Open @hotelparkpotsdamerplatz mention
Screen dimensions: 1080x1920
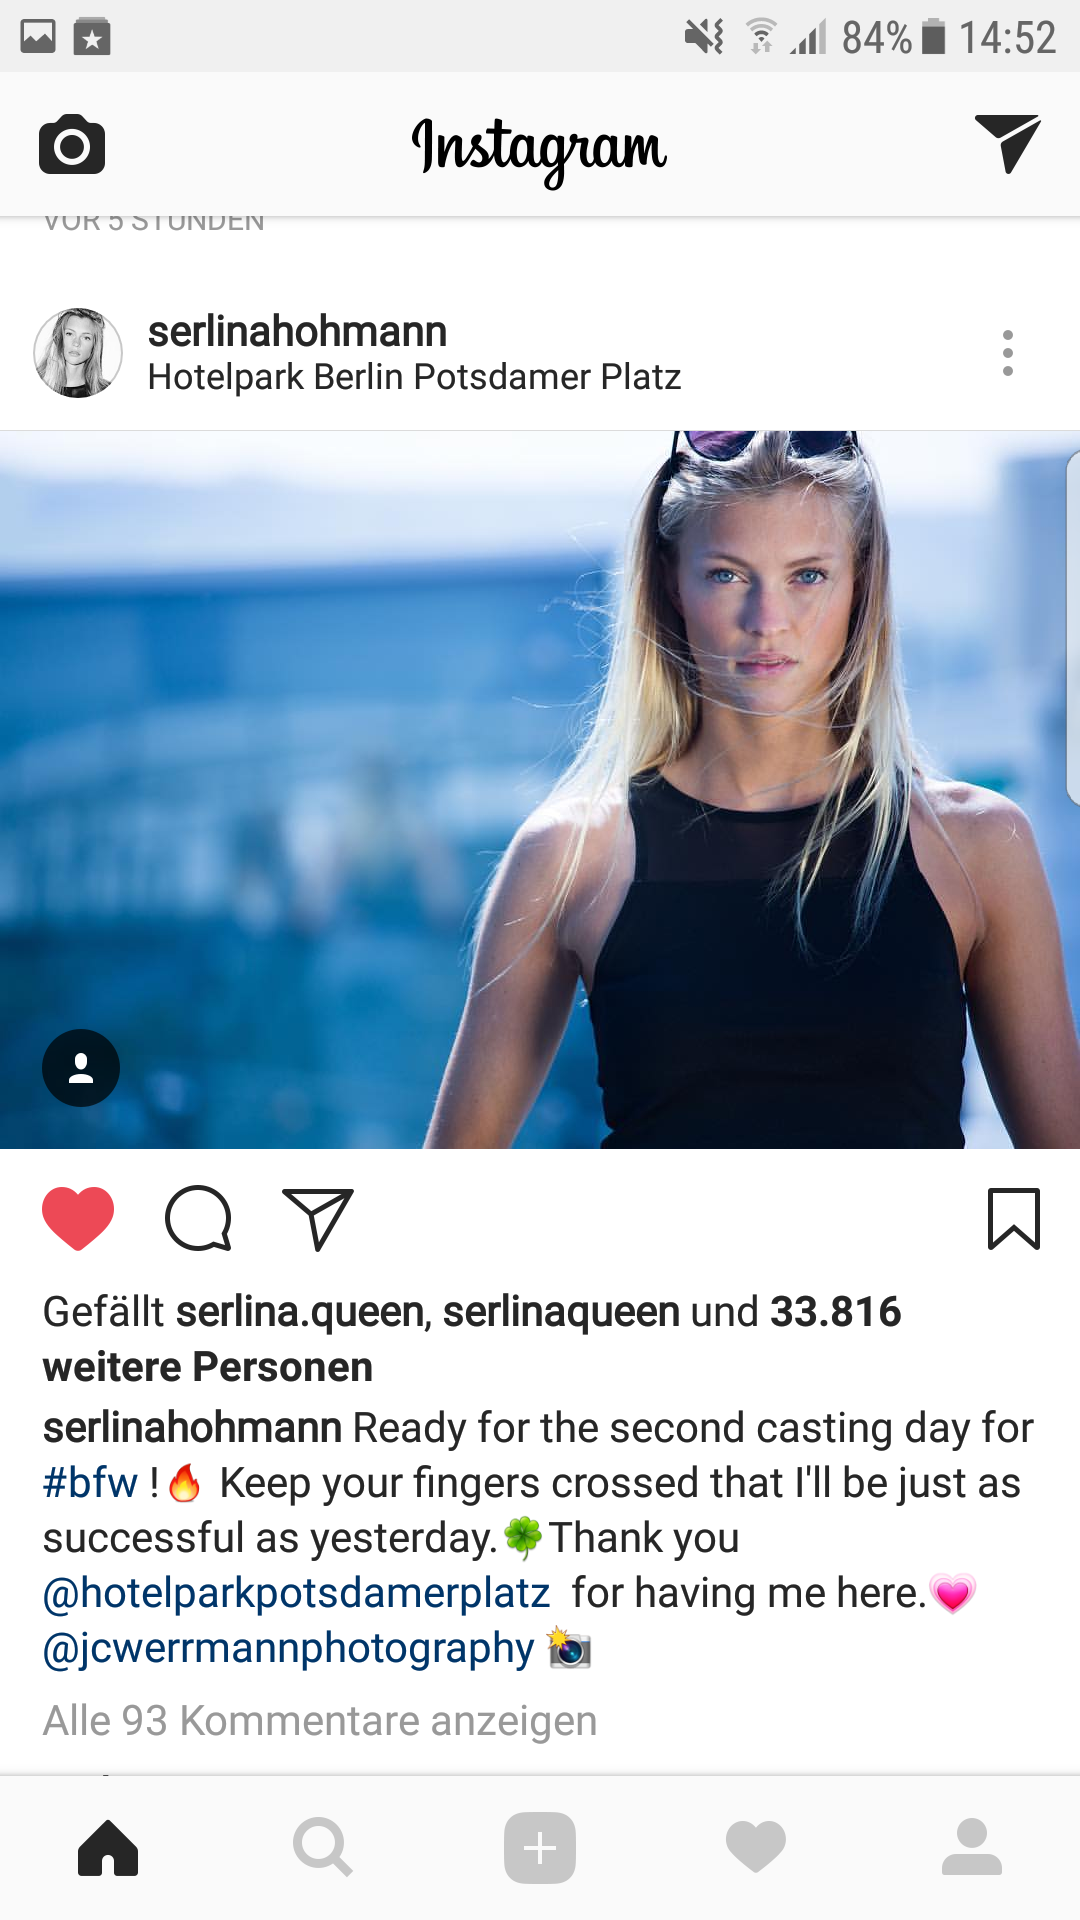click(x=296, y=1593)
